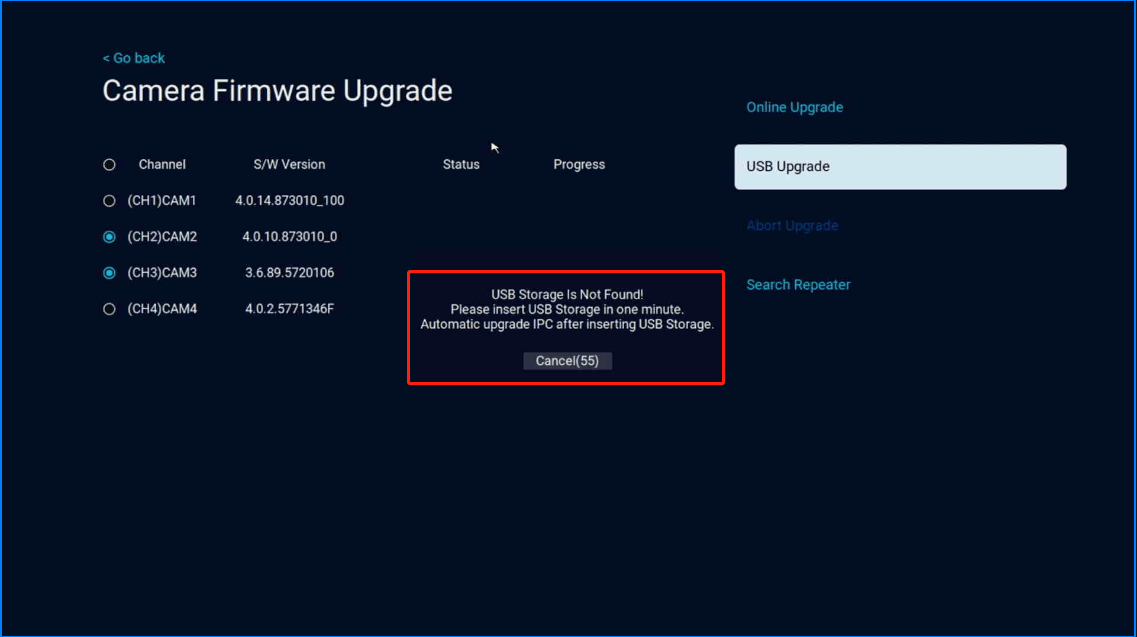Click the S/W Version column header

289,165
